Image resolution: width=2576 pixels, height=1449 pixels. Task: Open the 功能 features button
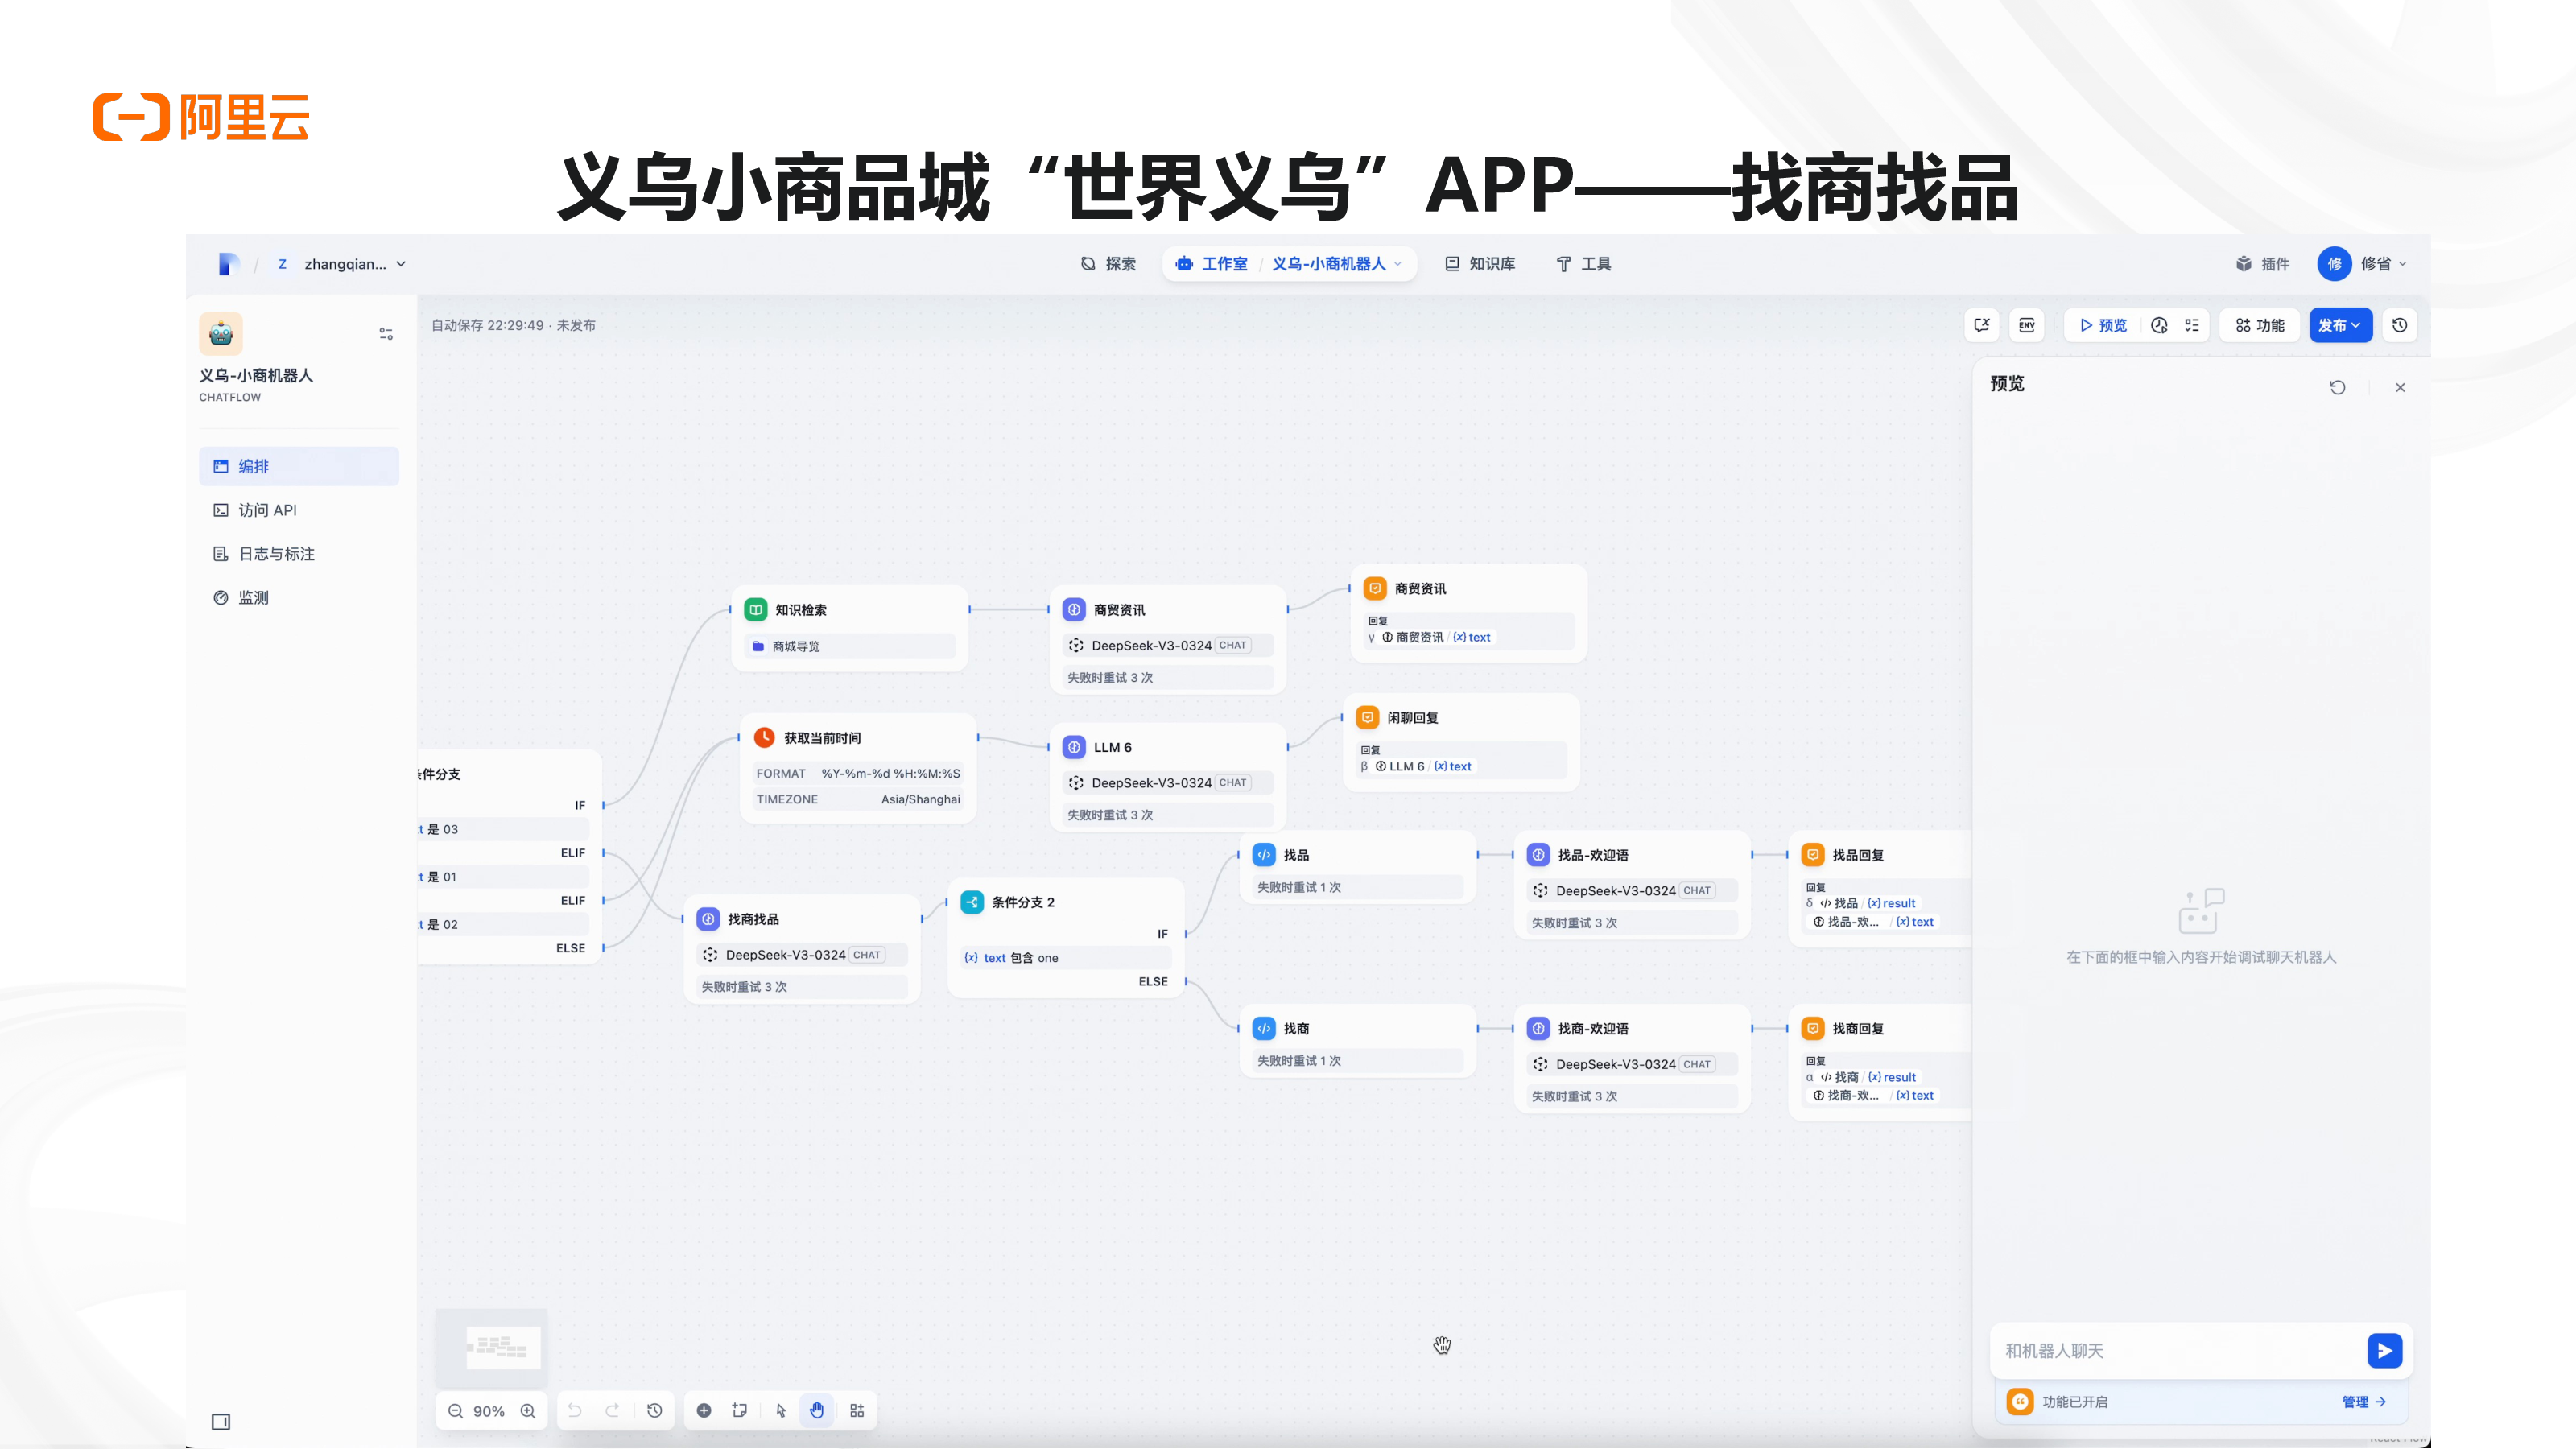tap(2260, 325)
